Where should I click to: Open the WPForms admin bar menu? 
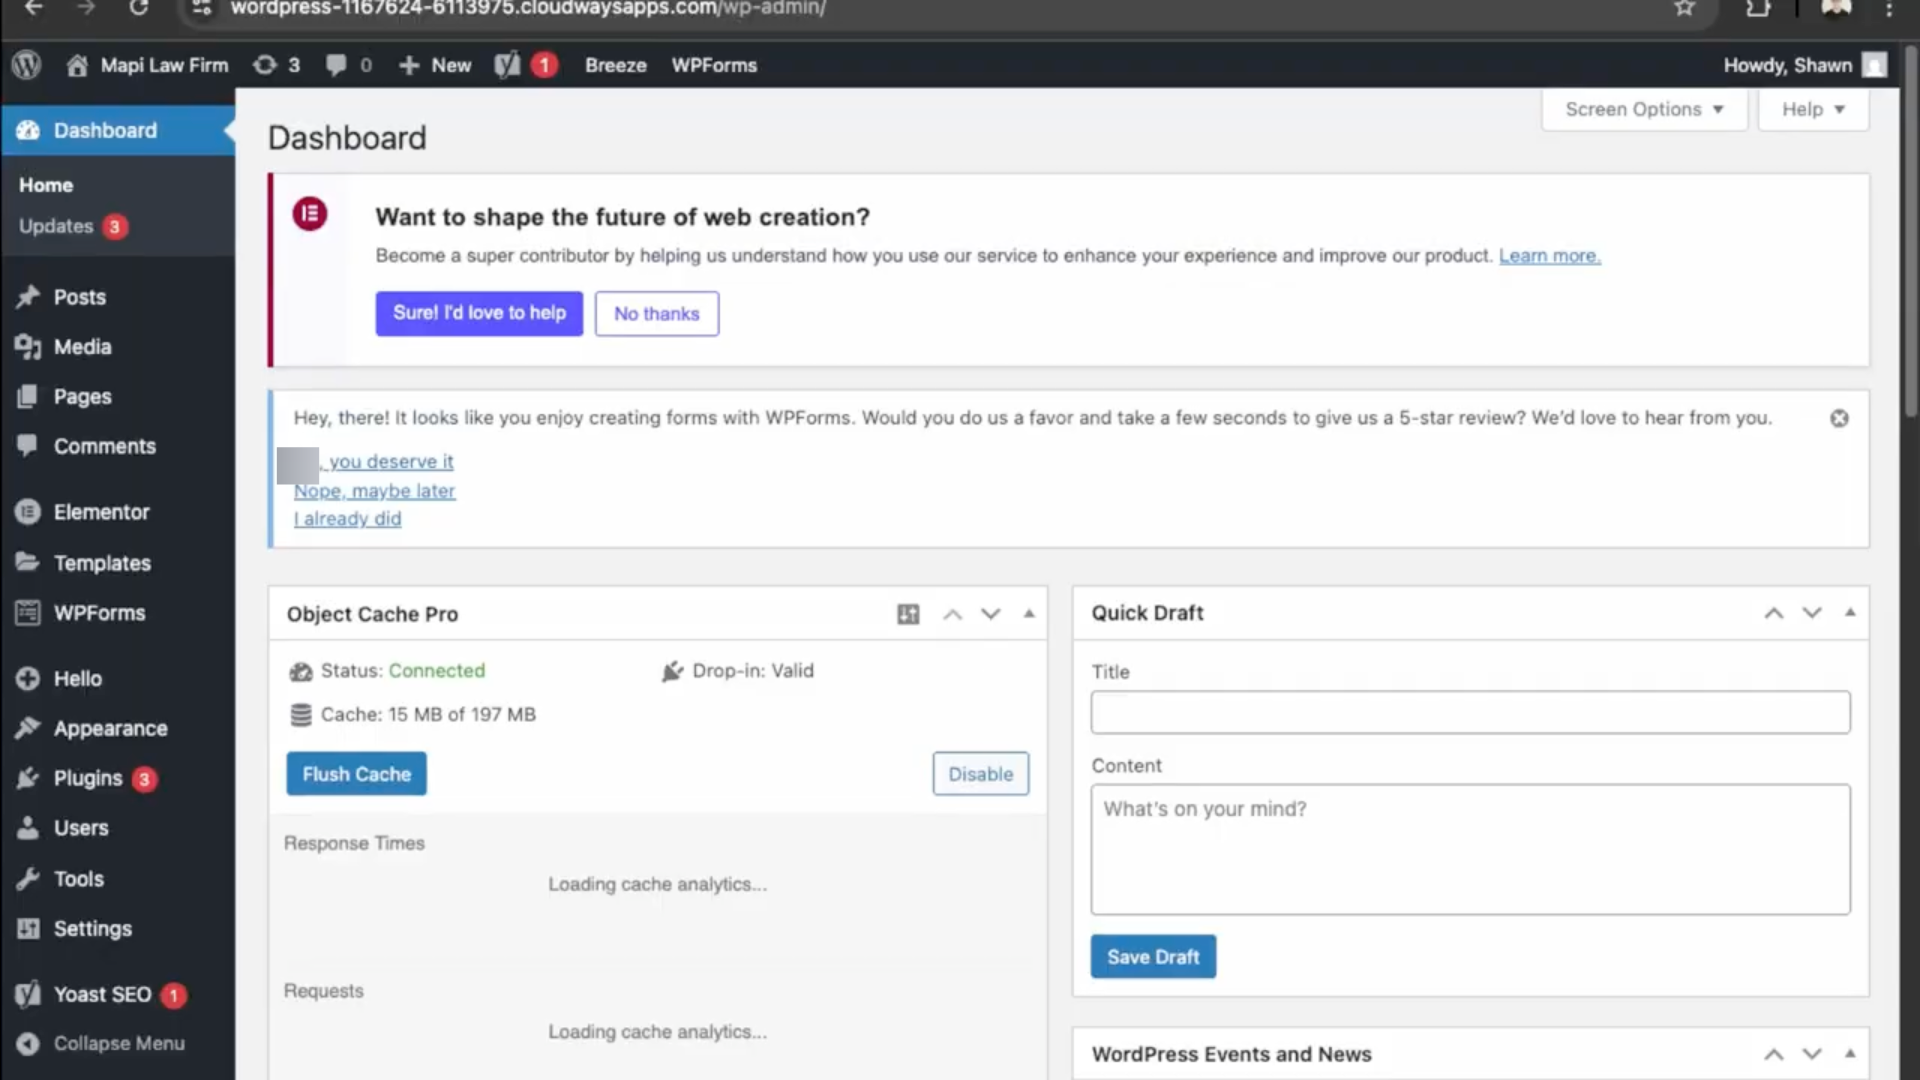click(x=714, y=65)
